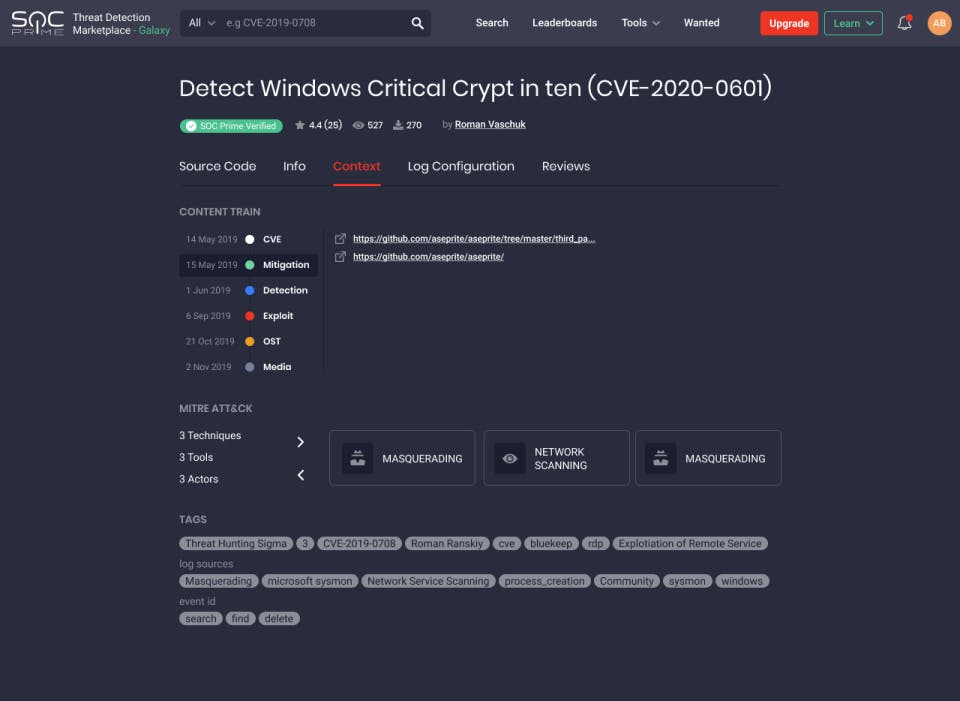Screen dimensions: 960x701
Task: Select the orange OST timeline dot
Action: coord(250,342)
